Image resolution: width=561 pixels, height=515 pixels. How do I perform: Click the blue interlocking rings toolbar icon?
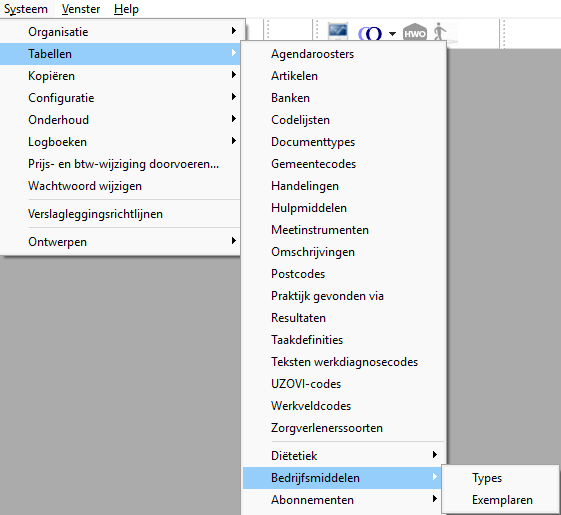(370, 34)
